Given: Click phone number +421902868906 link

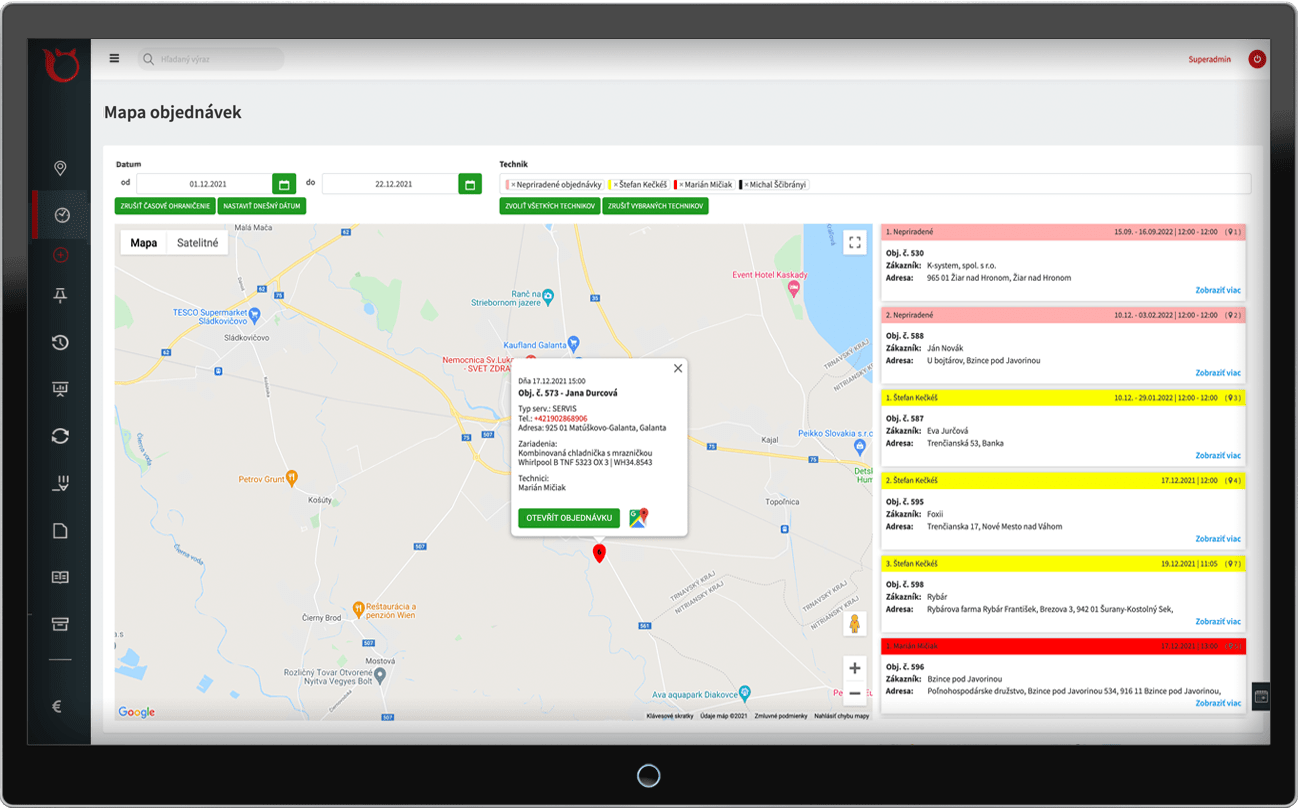Looking at the screenshot, I should click(561, 418).
